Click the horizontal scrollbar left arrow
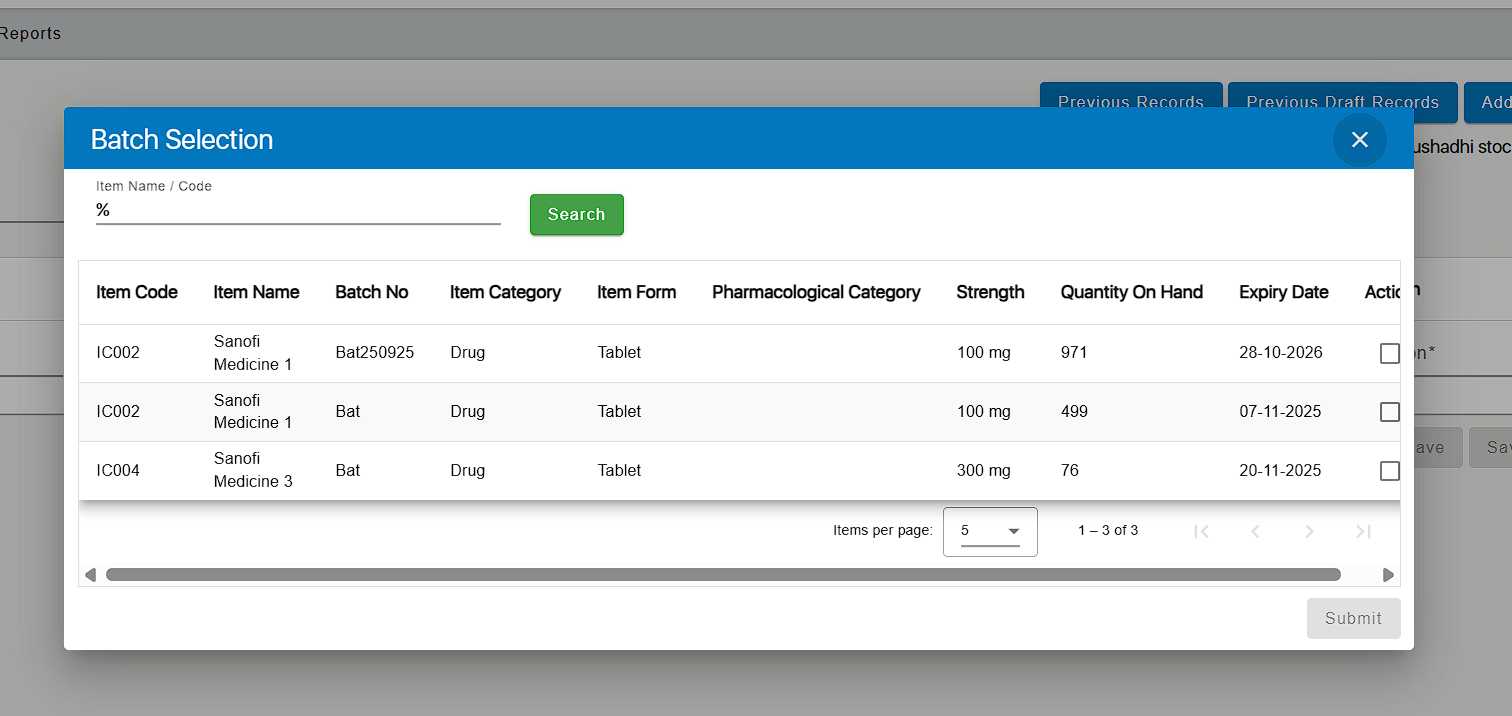 coord(90,575)
